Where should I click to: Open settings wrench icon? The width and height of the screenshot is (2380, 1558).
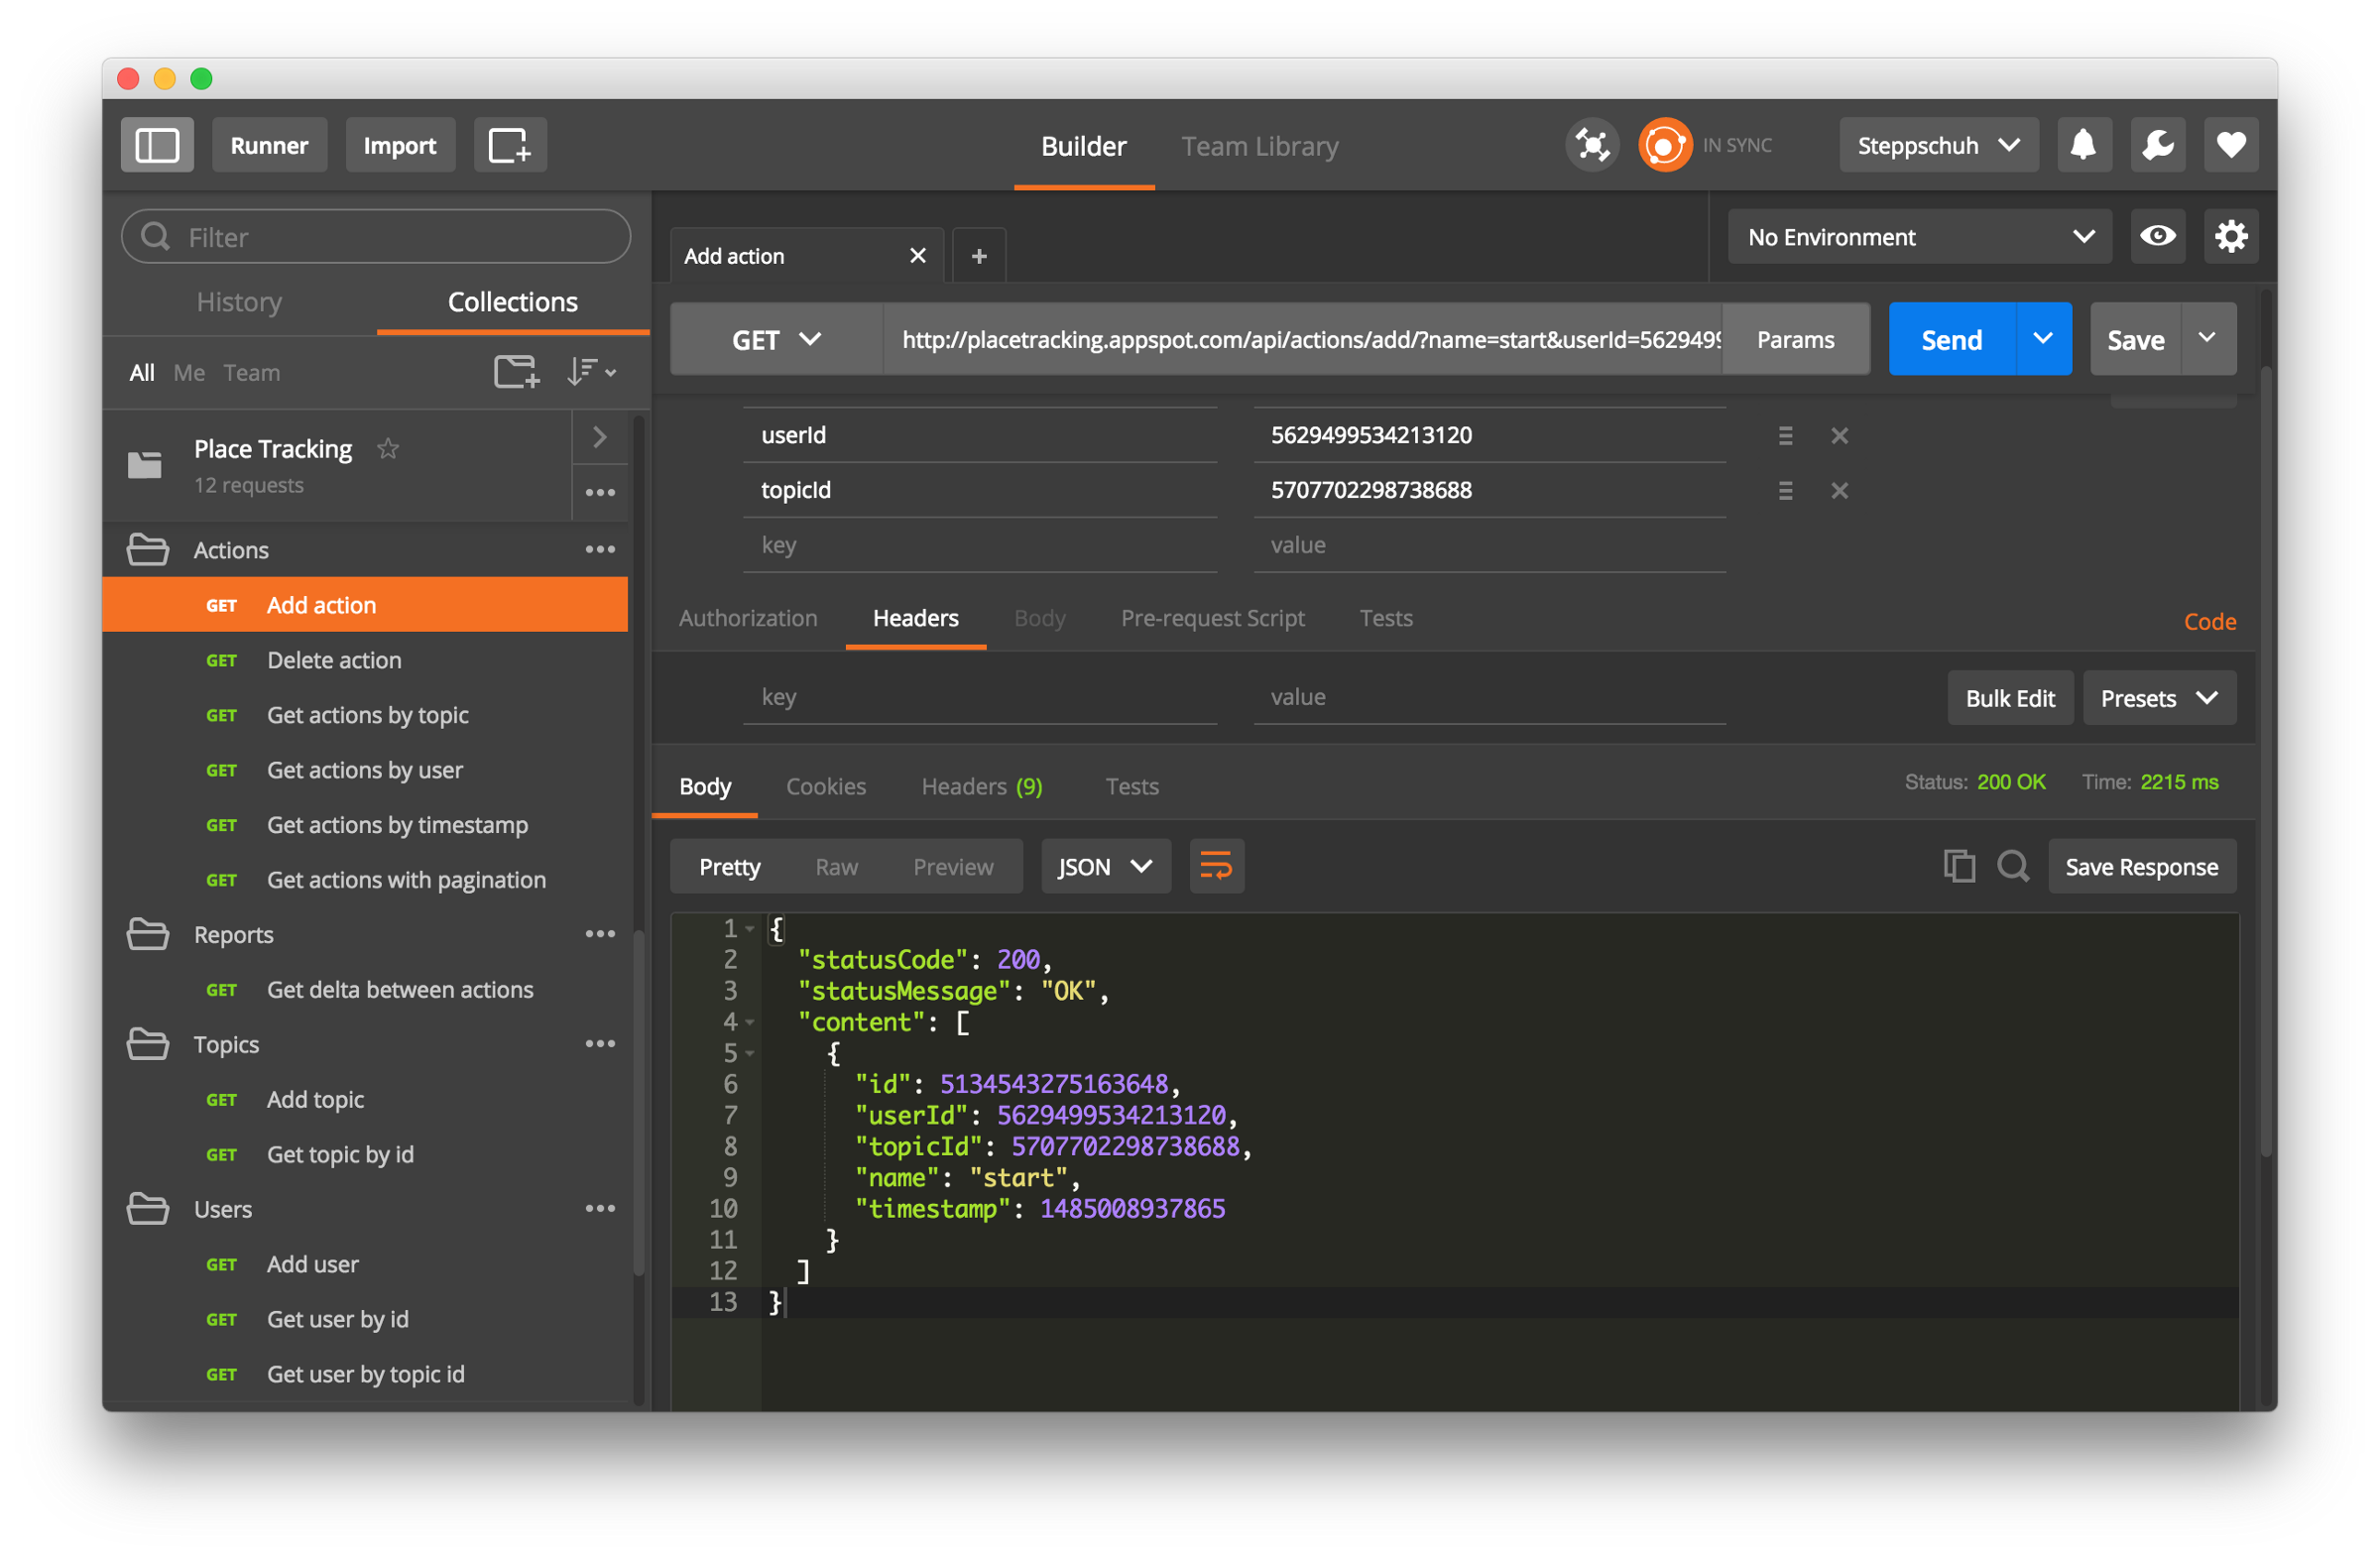[x=2157, y=145]
